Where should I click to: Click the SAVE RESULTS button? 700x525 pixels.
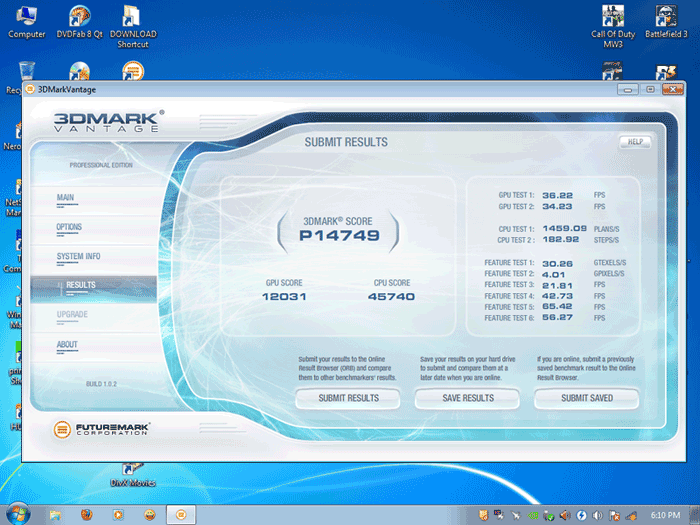pos(467,398)
